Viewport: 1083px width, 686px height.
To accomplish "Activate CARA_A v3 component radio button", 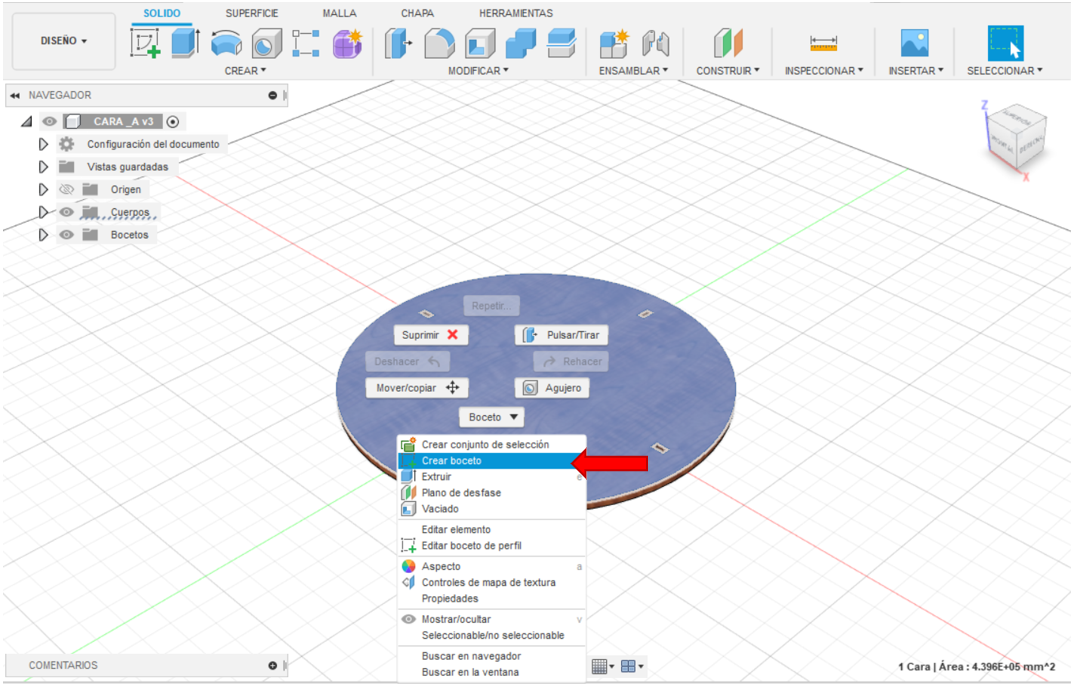I will pos(173,122).
